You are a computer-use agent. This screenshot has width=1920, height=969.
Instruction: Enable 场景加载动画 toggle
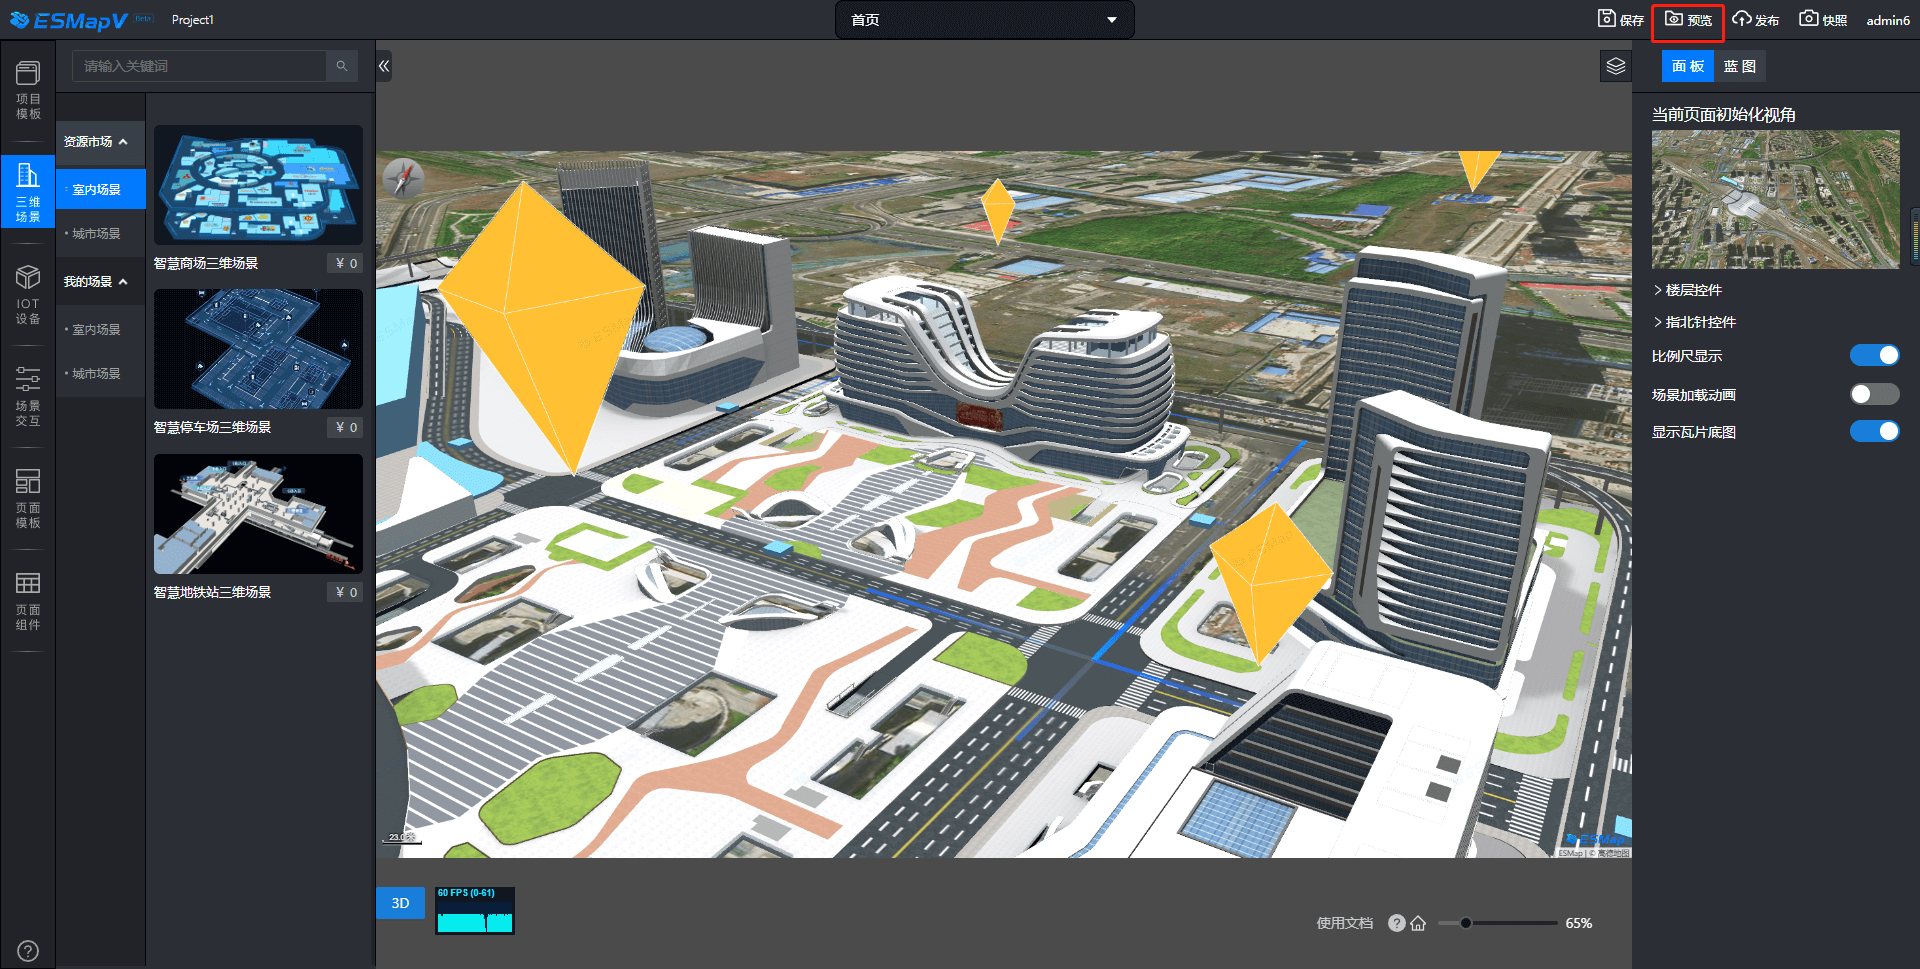[1873, 394]
